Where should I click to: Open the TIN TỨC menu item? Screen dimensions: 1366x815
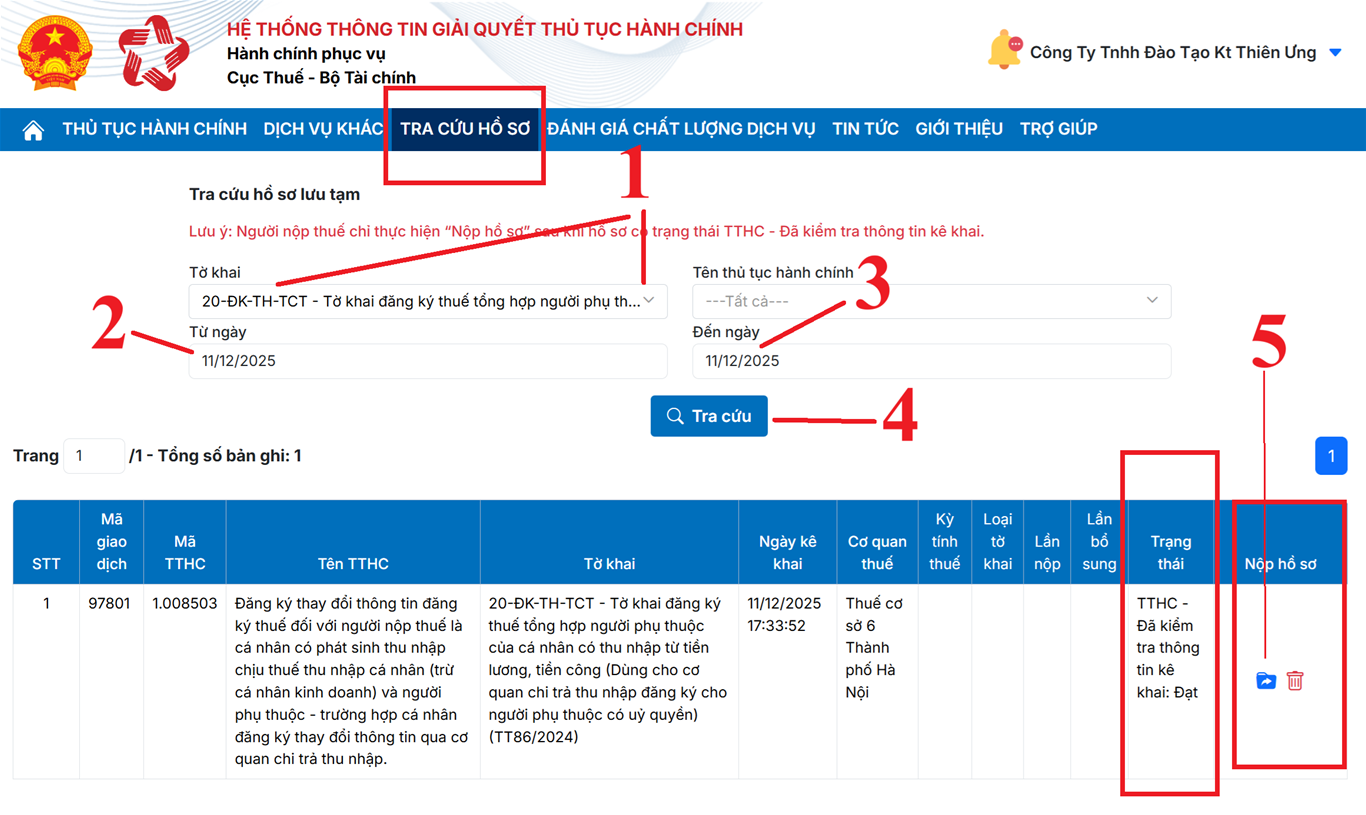[x=865, y=129]
